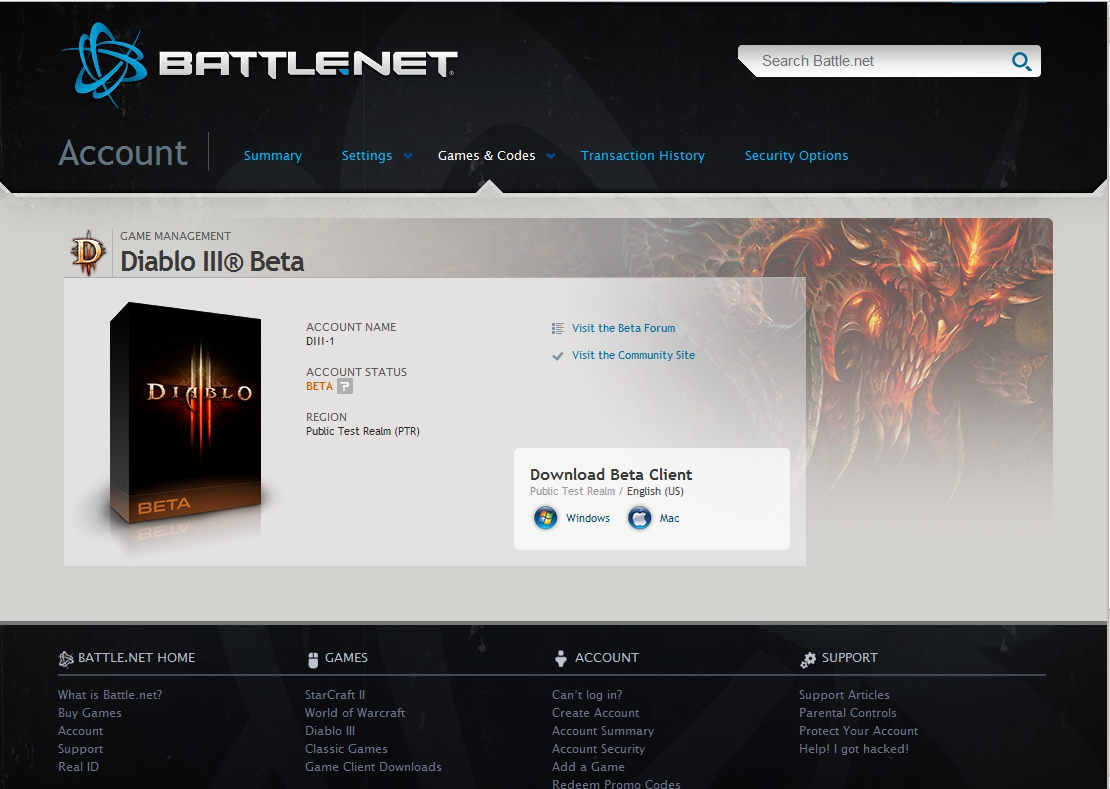Open the Settings menu
Screen dimensions: 1110x789
[367, 156]
